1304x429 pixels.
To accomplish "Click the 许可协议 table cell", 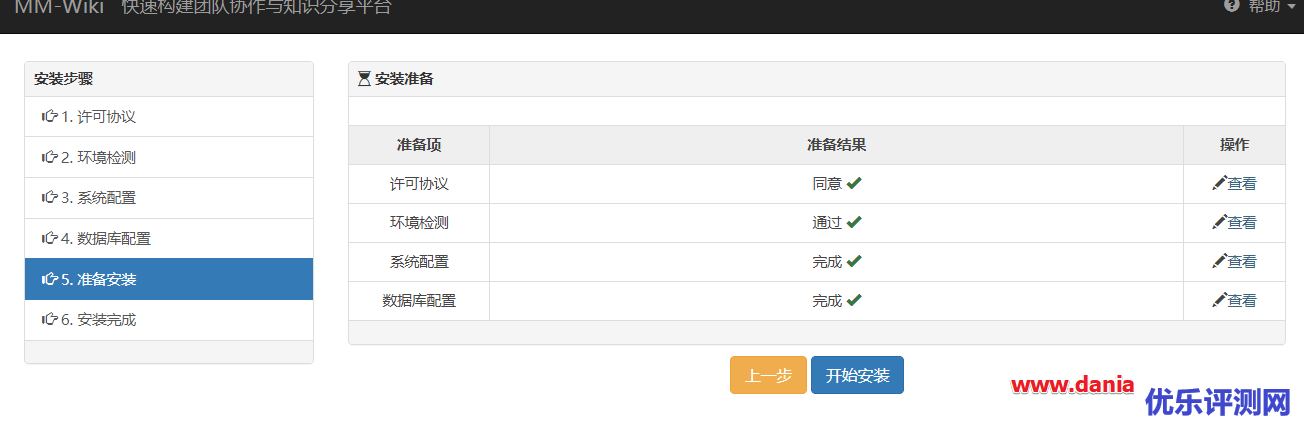I will click(419, 184).
